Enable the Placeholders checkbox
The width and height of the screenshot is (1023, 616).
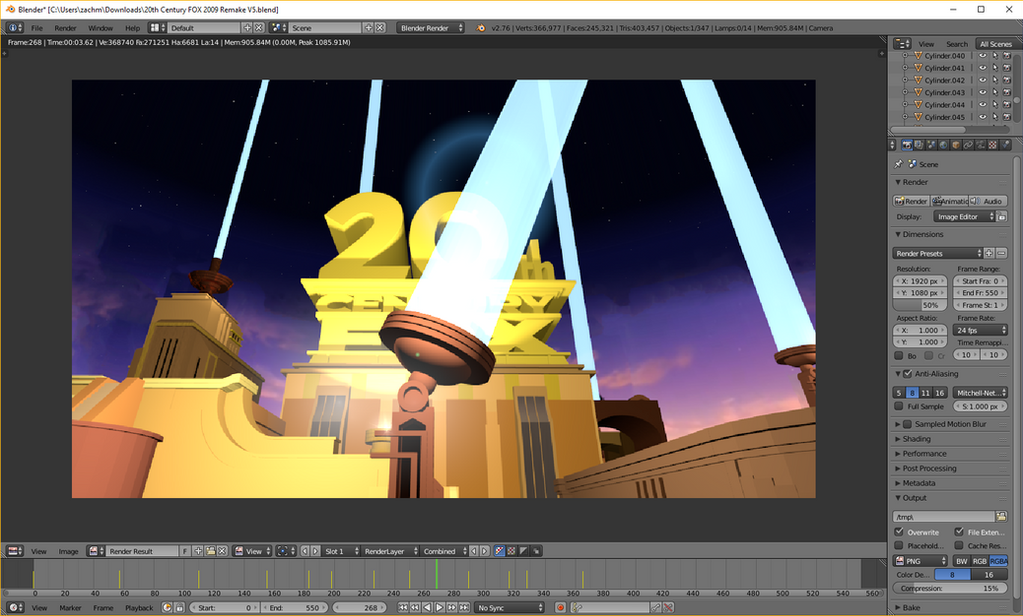pos(899,545)
